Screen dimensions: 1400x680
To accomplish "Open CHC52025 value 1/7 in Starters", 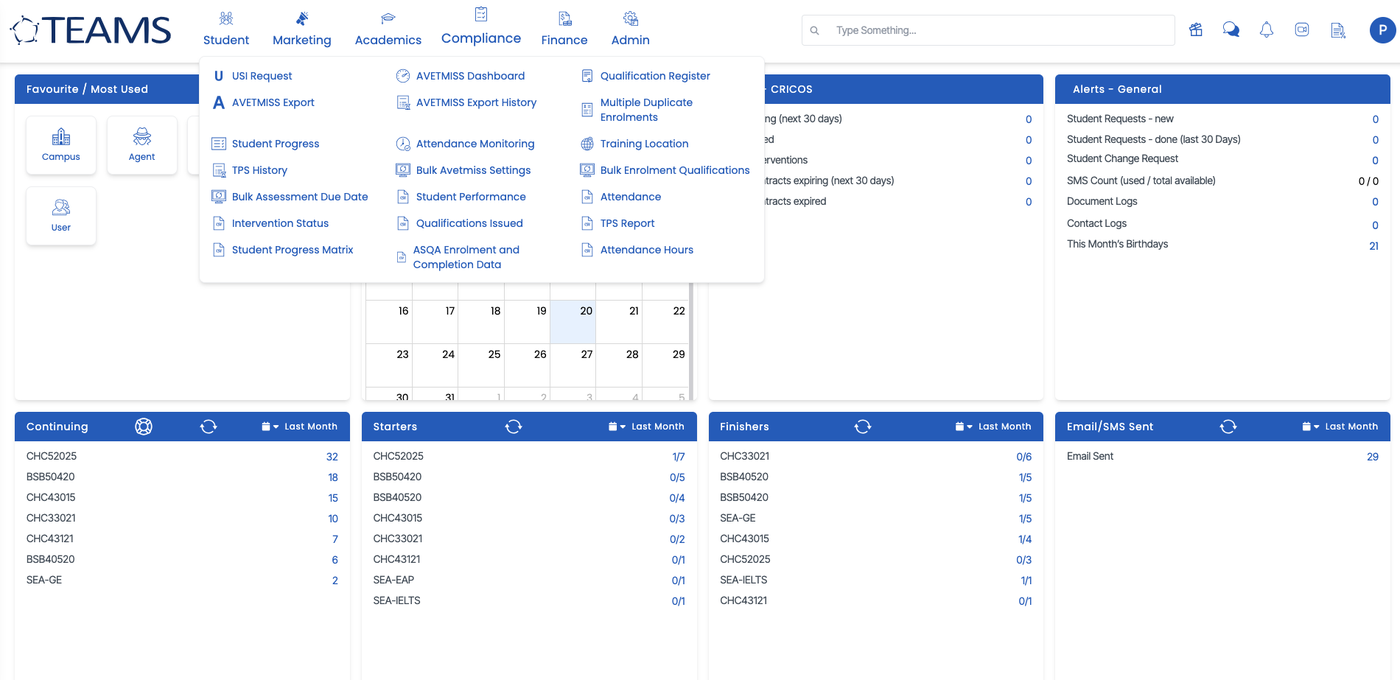I will click(678, 457).
